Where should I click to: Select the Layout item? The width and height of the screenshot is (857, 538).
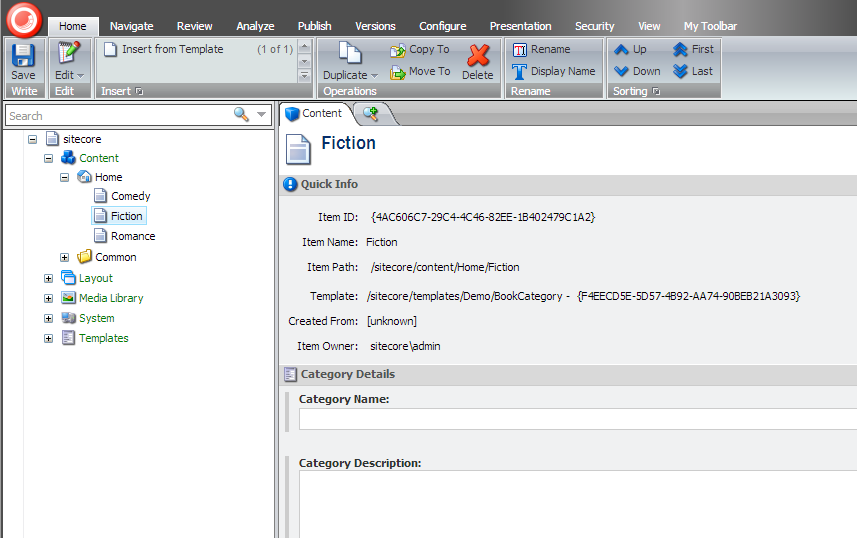pos(87,278)
